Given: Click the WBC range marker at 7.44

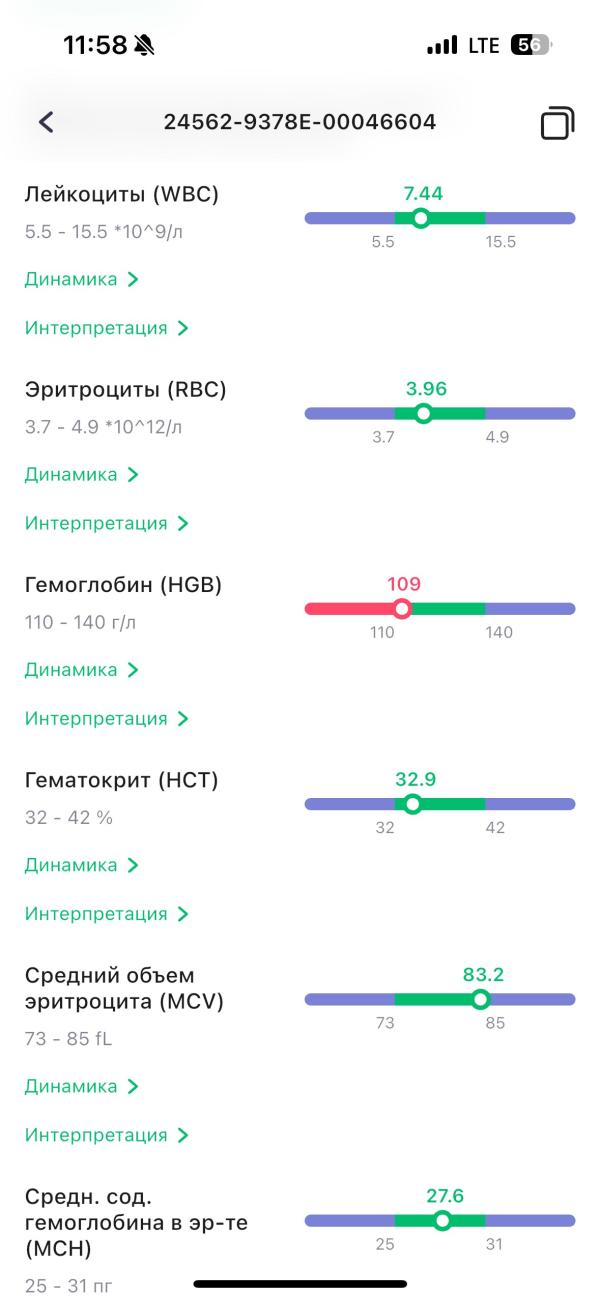Looking at the screenshot, I should coord(421,218).
